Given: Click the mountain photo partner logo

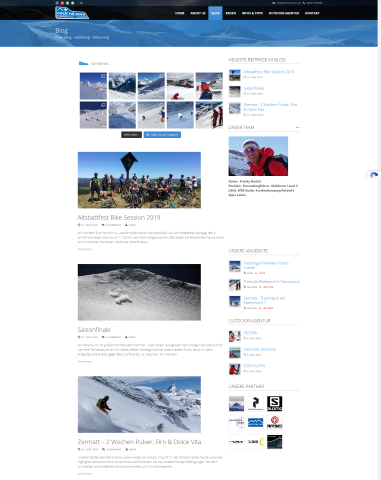Looking at the screenshot, I should [236, 404].
